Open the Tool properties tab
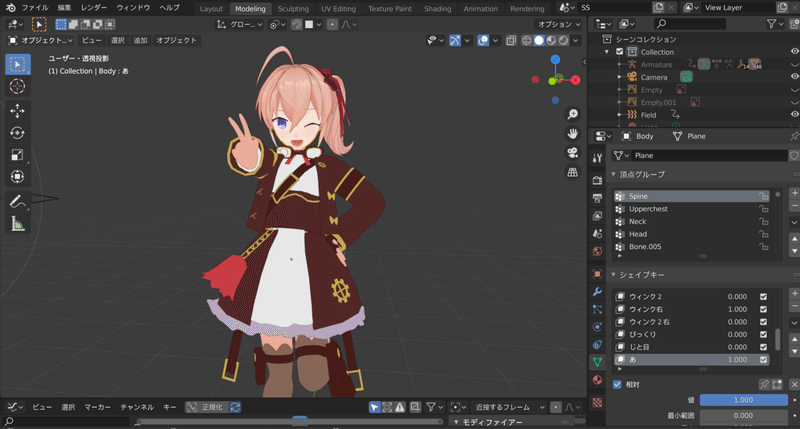The height and width of the screenshot is (429, 800). coord(597,158)
